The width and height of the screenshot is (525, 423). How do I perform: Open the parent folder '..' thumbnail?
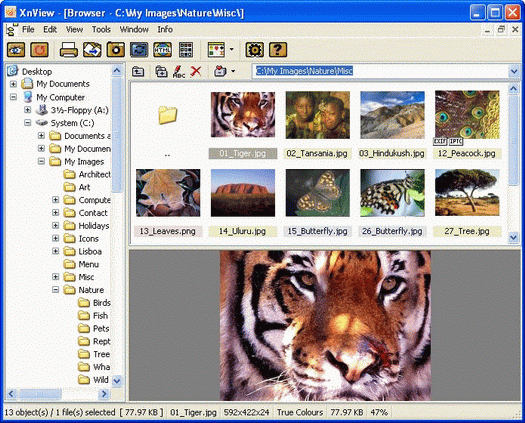[167, 115]
